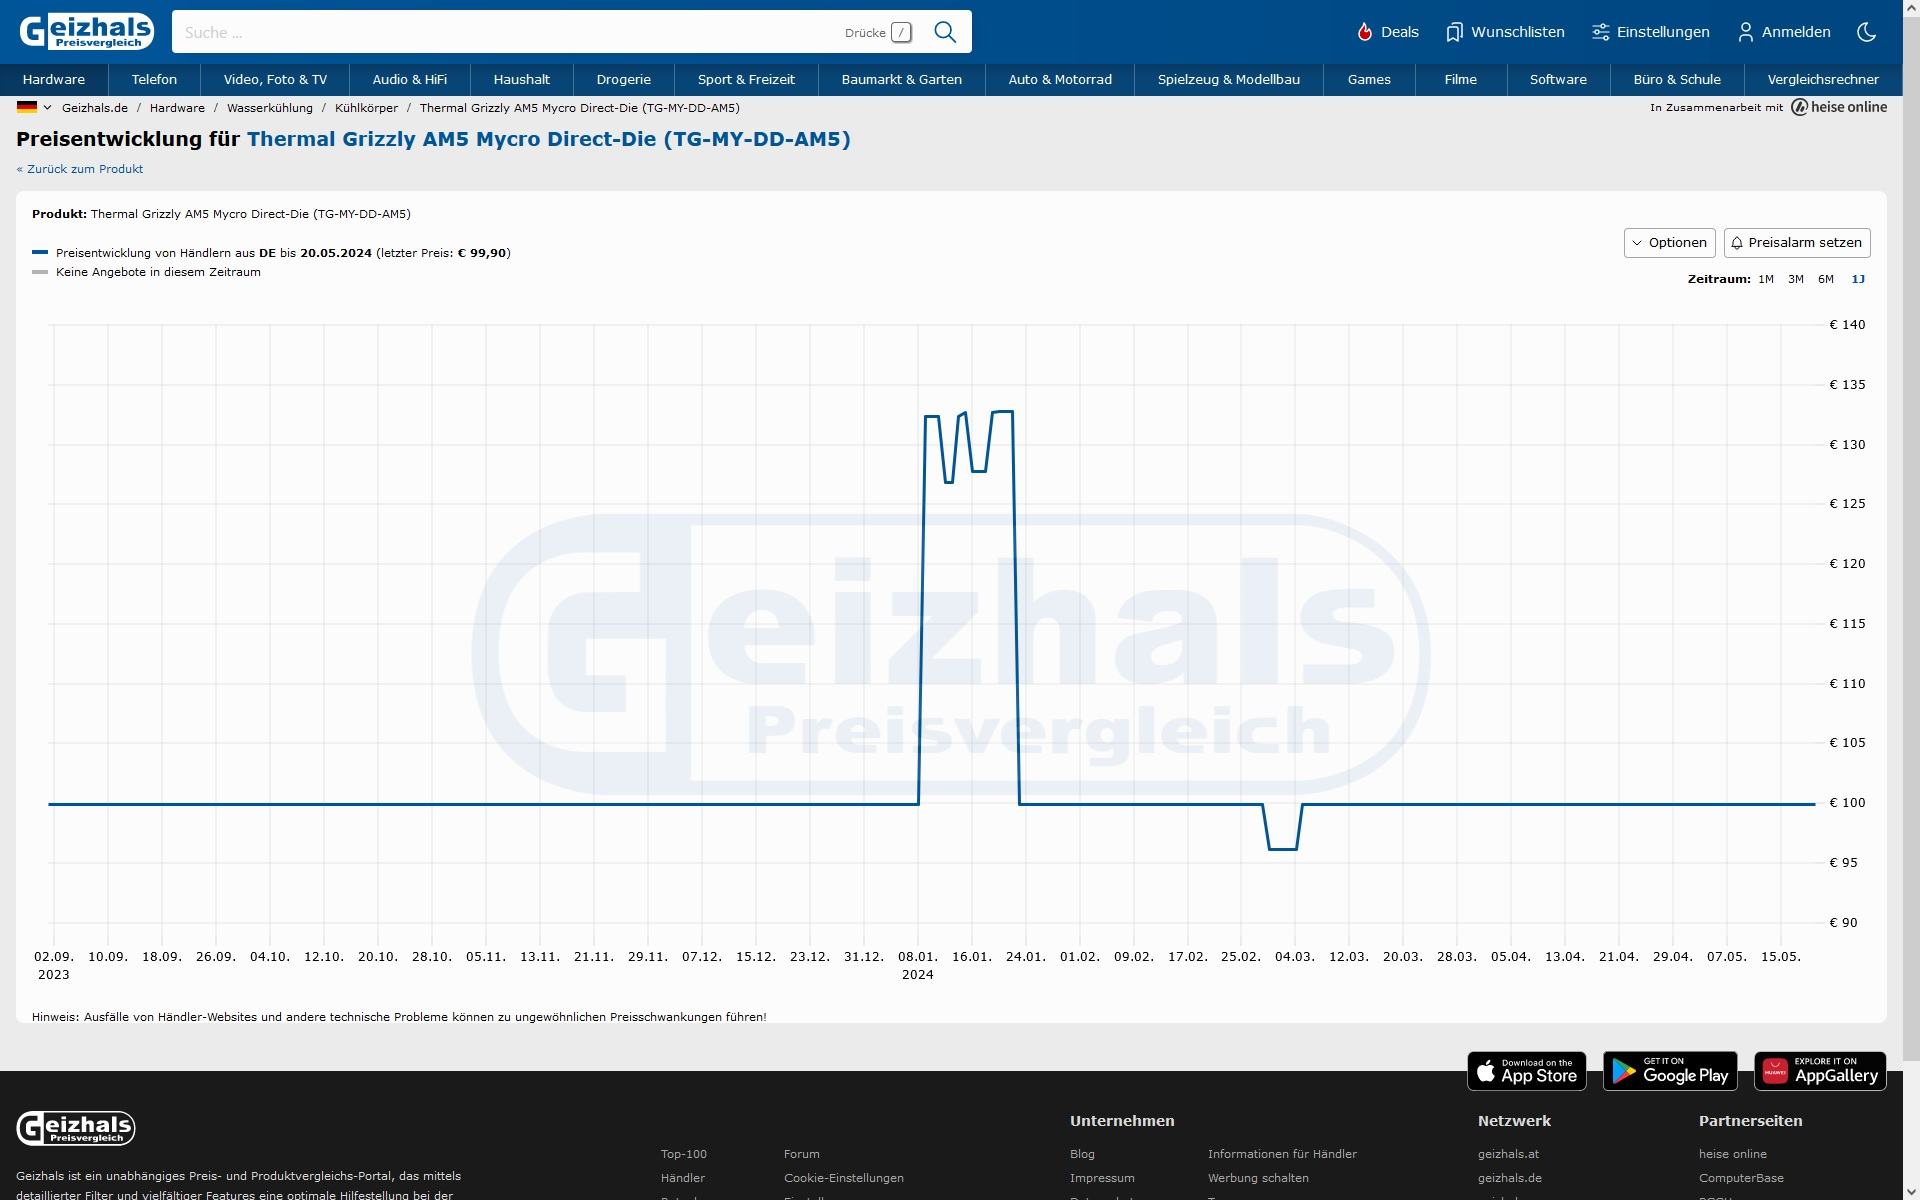Click the search magnifier icon
Image resolution: width=1920 pixels, height=1200 pixels.
click(944, 32)
